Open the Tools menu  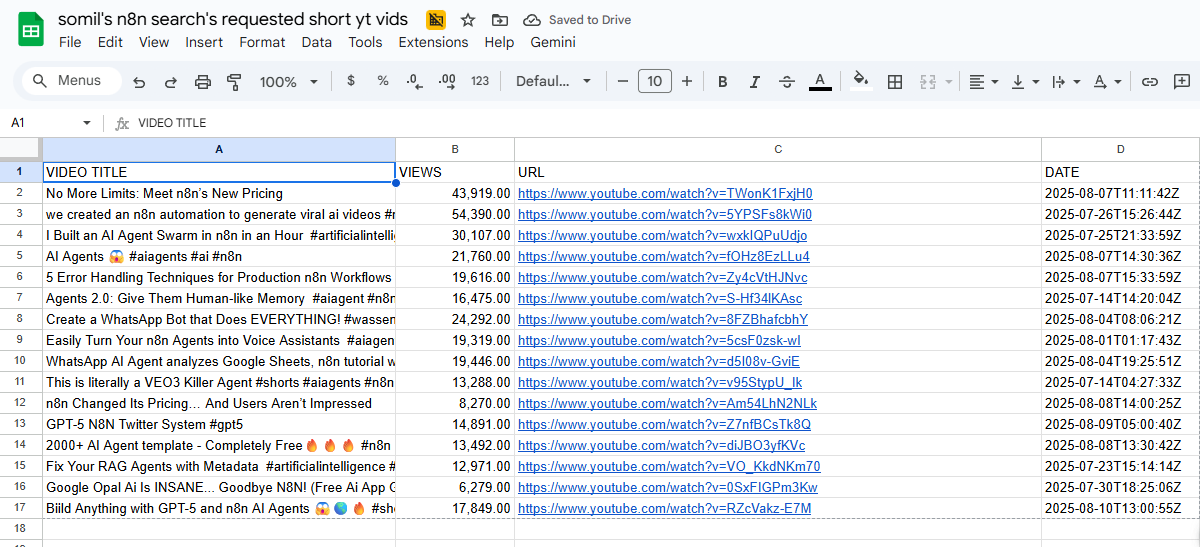click(x=365, y=42)
